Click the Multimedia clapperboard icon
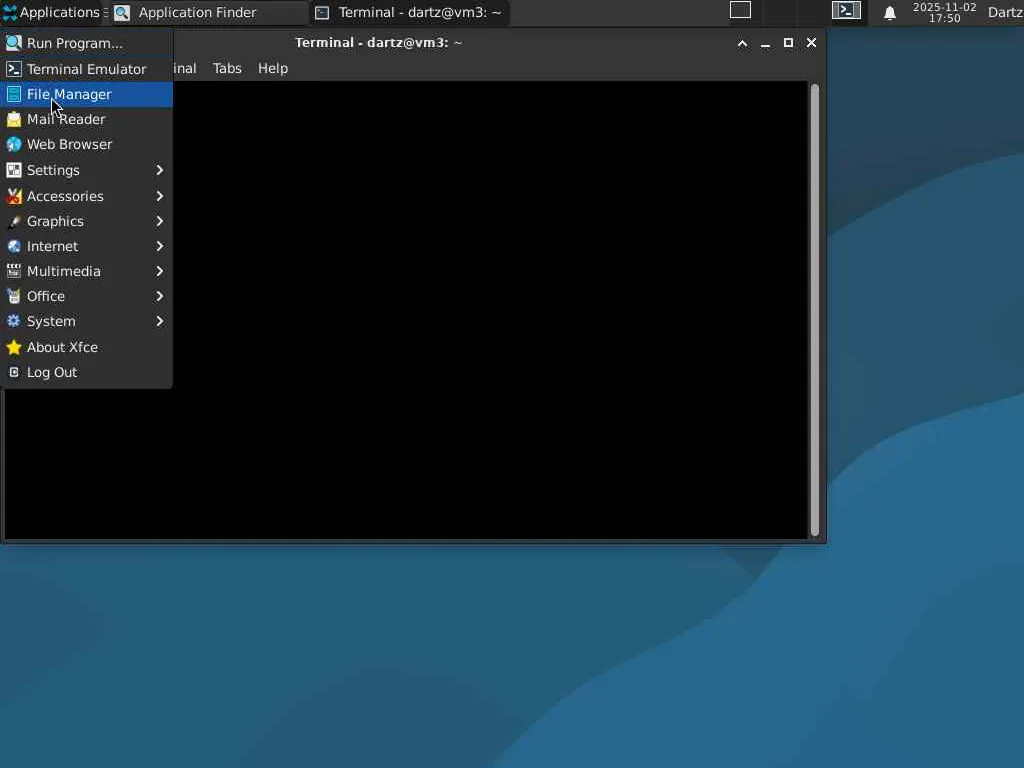Screen dimensions: 1024x768 (14, 271)
